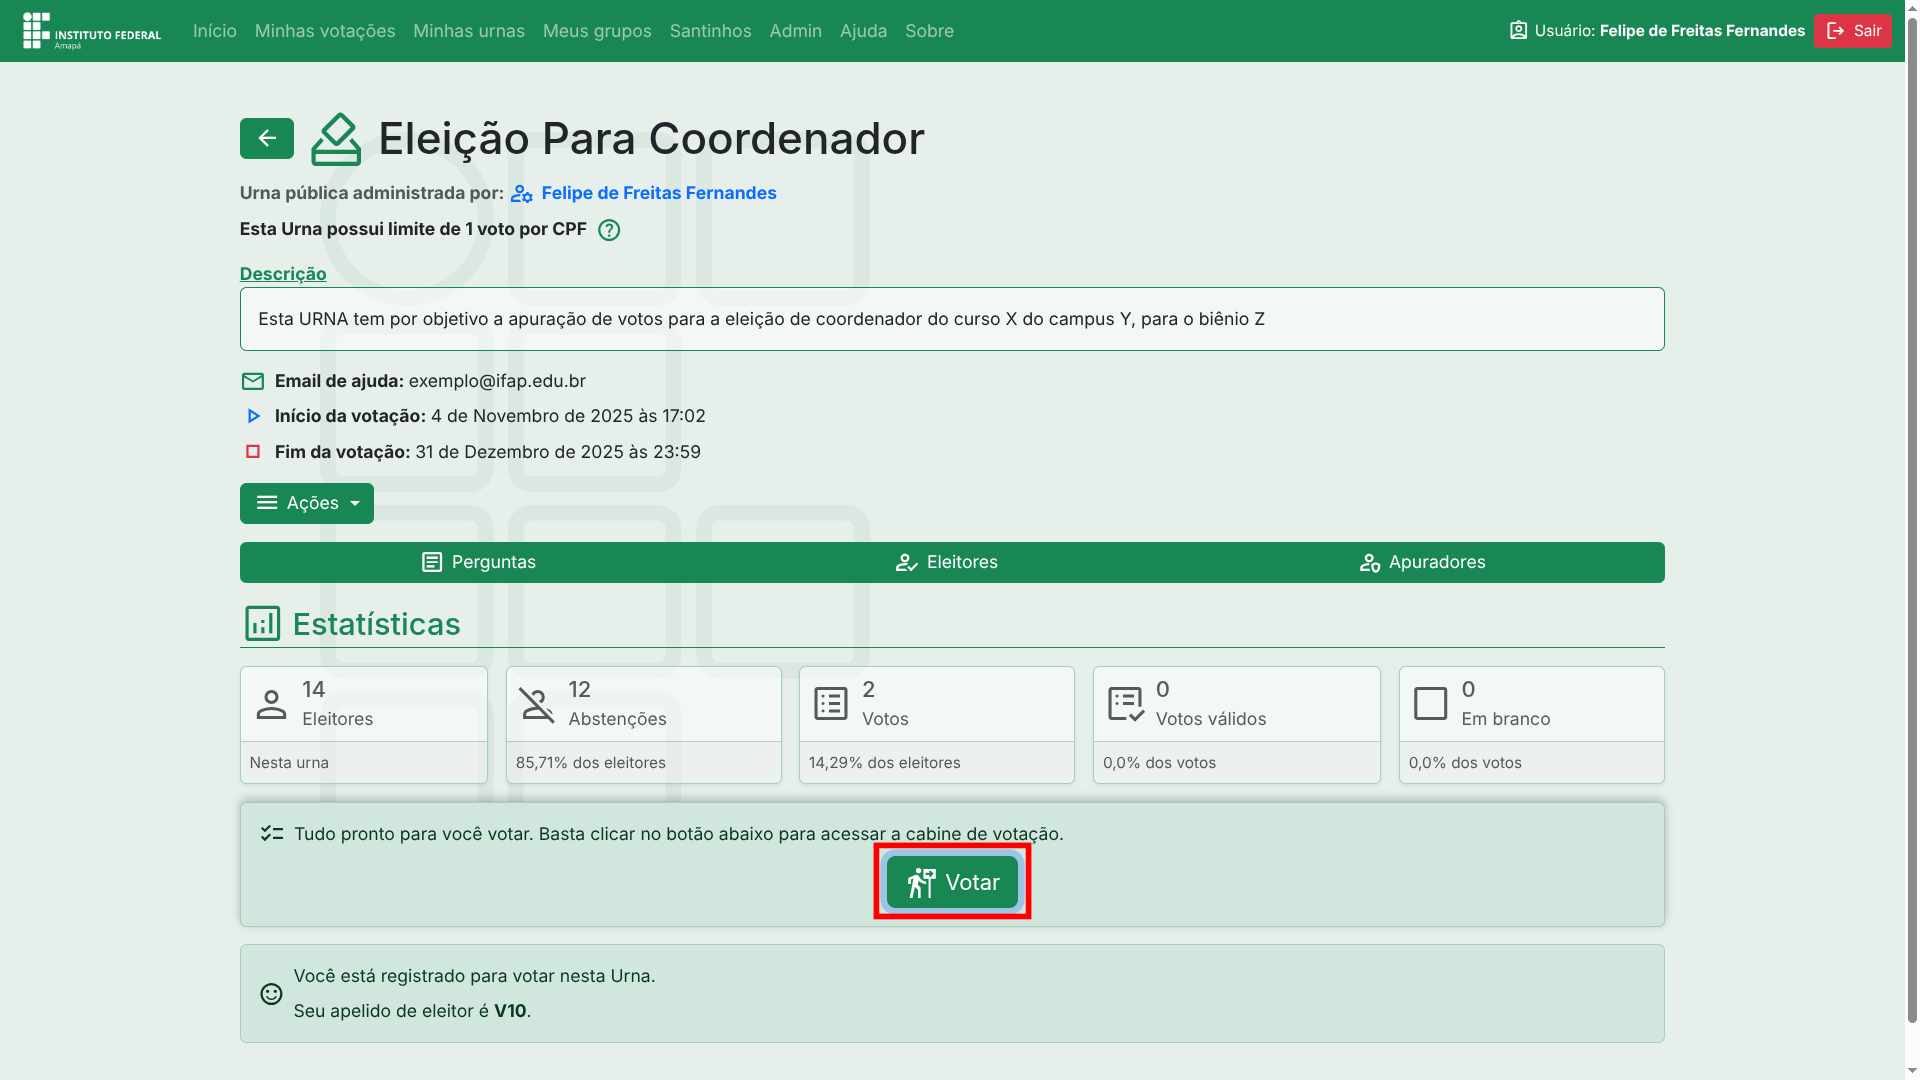
Task: Open the Apuradores tab
Action: tap(1421, 562)
